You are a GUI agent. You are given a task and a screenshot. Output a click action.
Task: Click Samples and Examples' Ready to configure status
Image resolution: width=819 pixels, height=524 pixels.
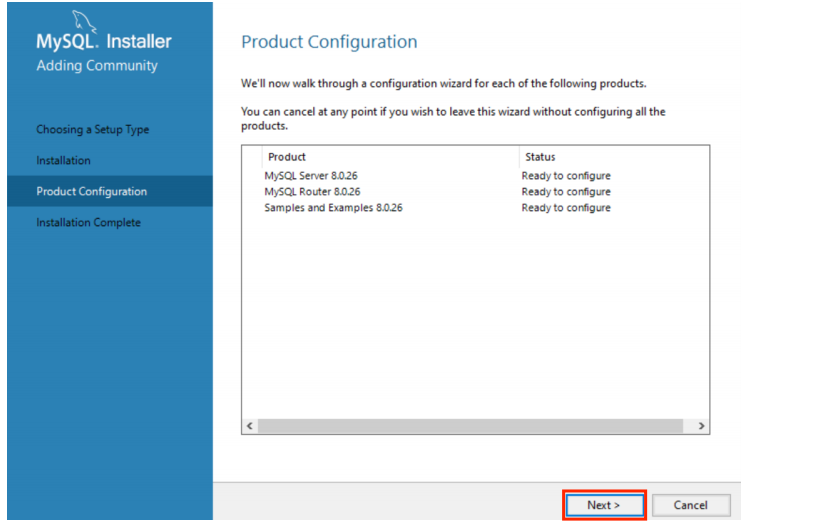point(566,208)
